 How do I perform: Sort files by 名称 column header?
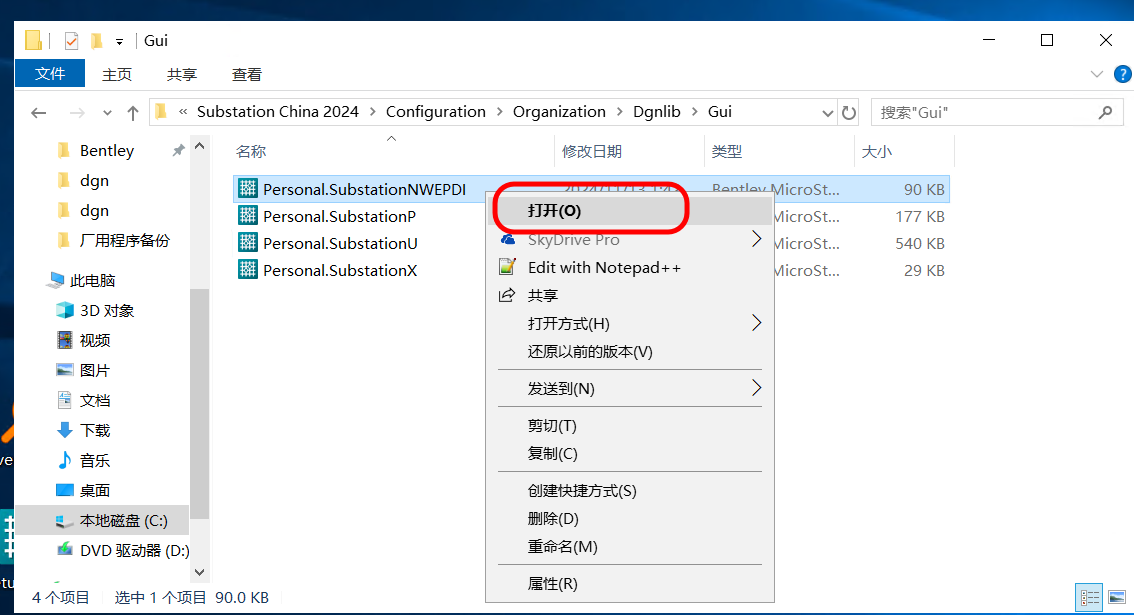click(x=251, y=151)
